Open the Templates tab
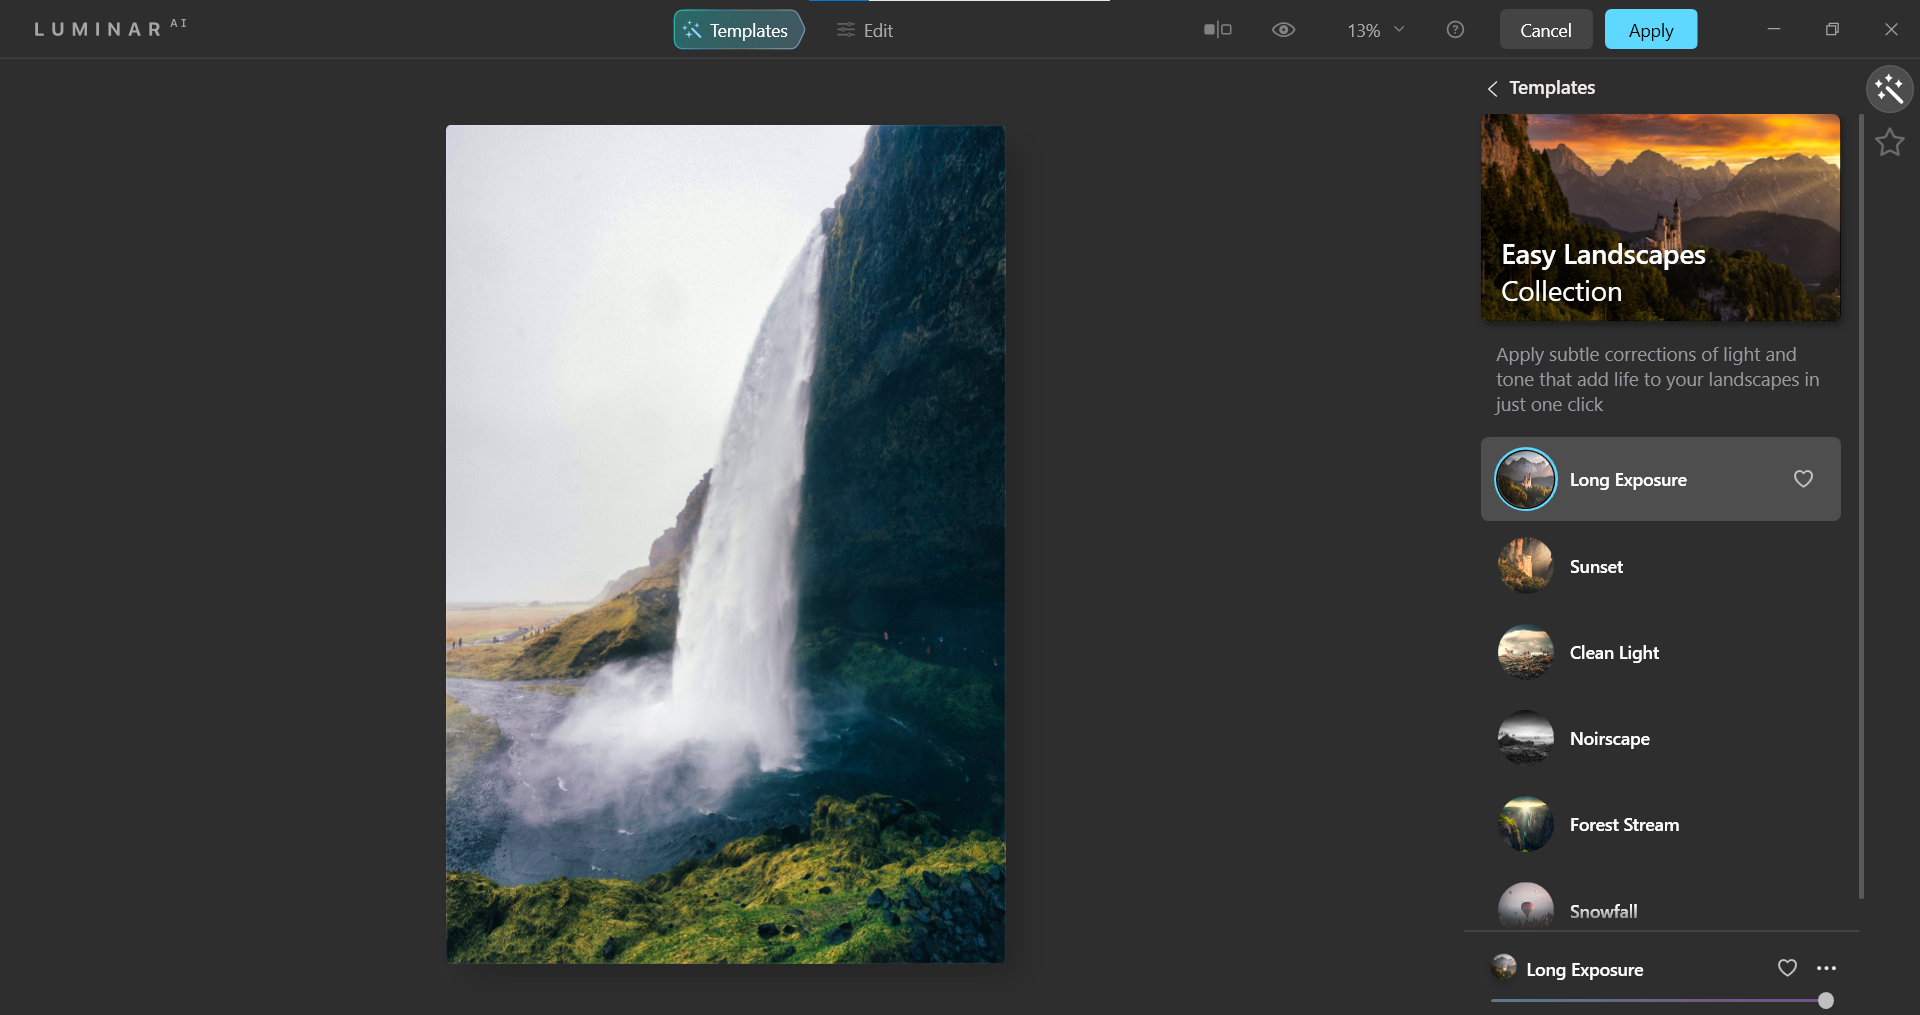1920x1015 pixels. tap(739, 30)
